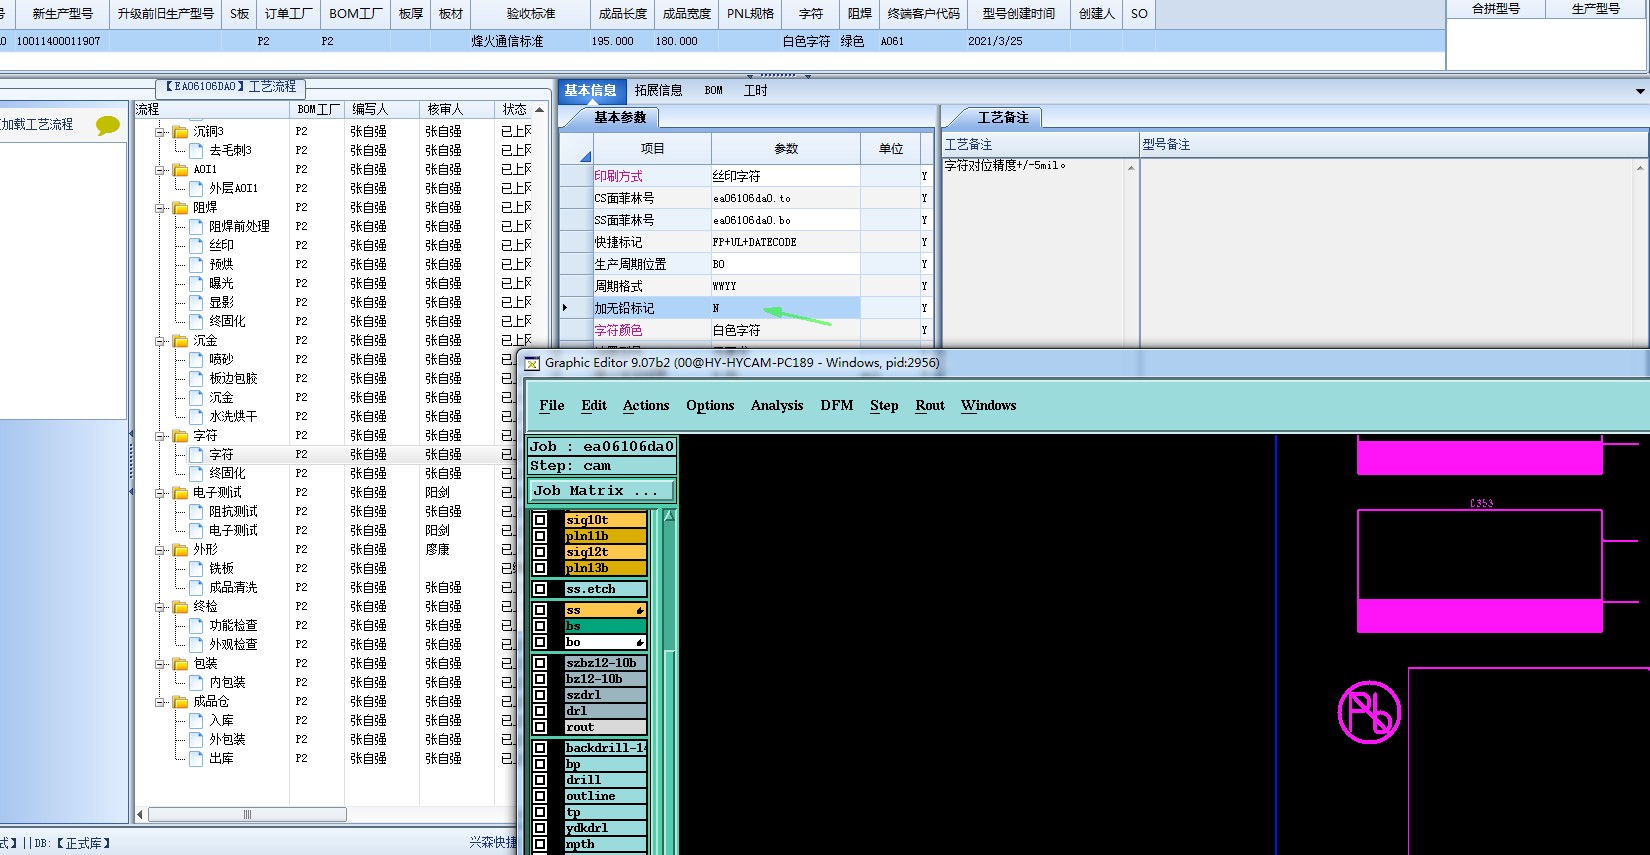Click the document icon of 喷砂
This screenshot has width=1650, height=855.
tap(196, 359)
